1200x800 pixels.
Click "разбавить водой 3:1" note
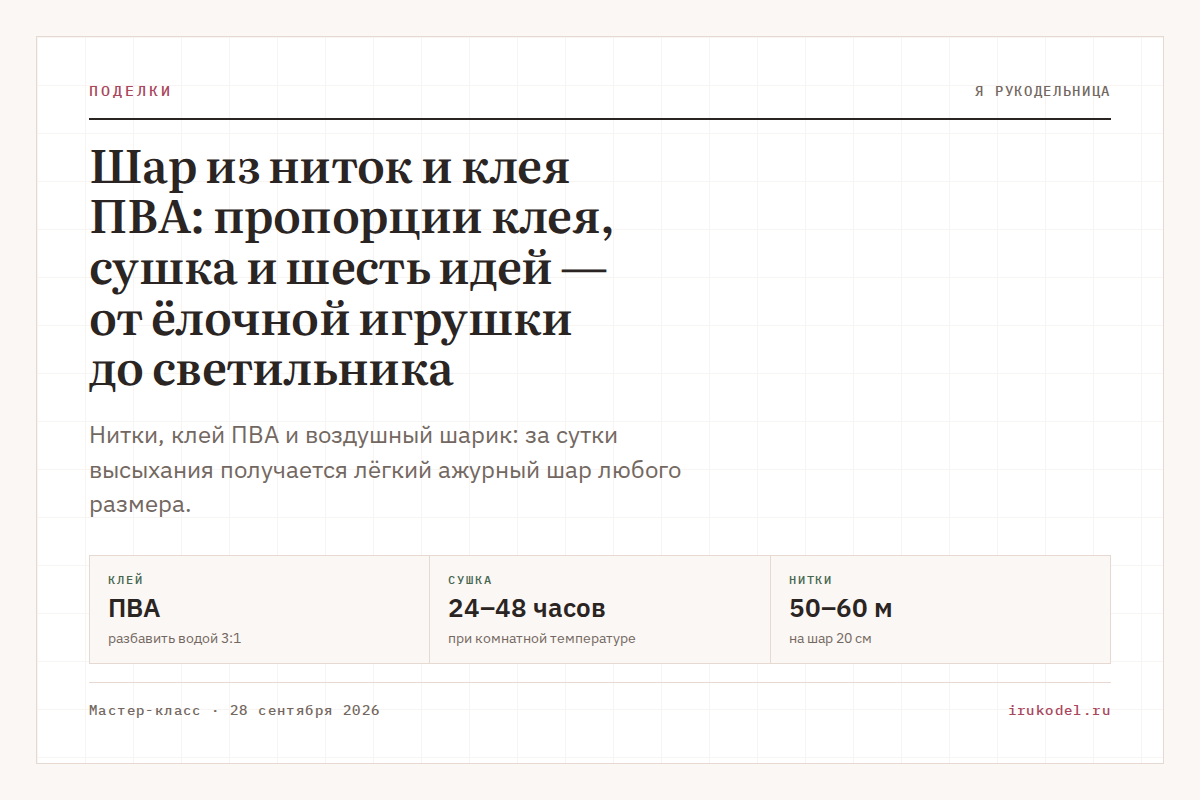pyautogui.click(x=174, y=638)
